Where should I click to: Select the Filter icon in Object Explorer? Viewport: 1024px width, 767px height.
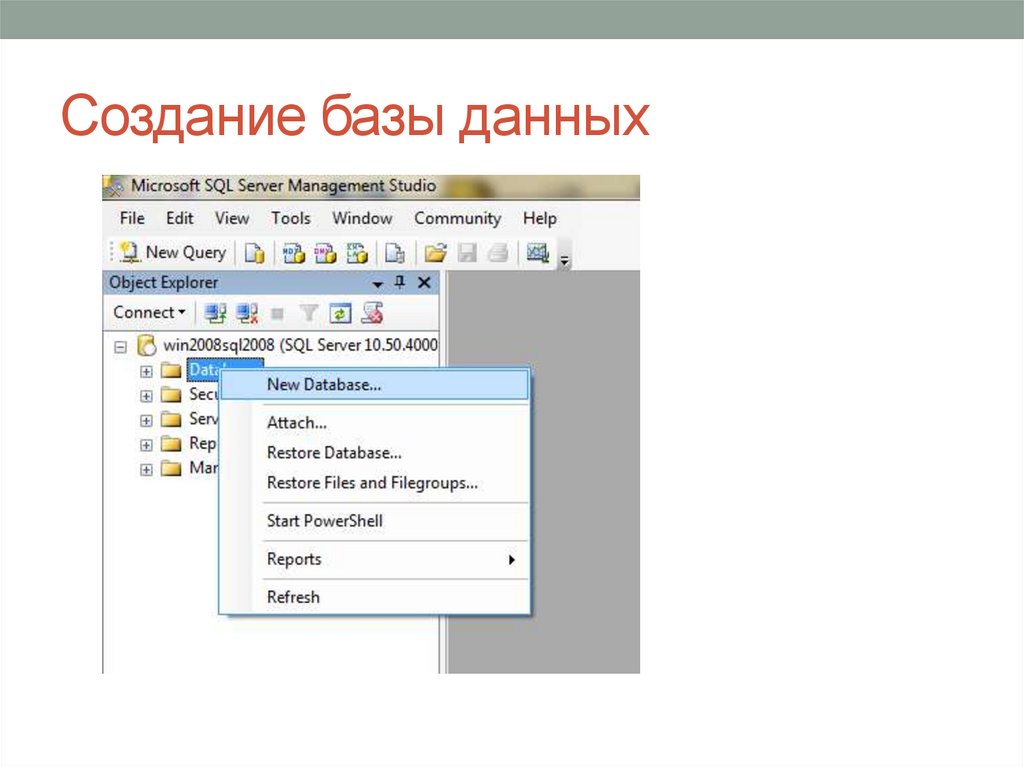(x=308, y=312)
